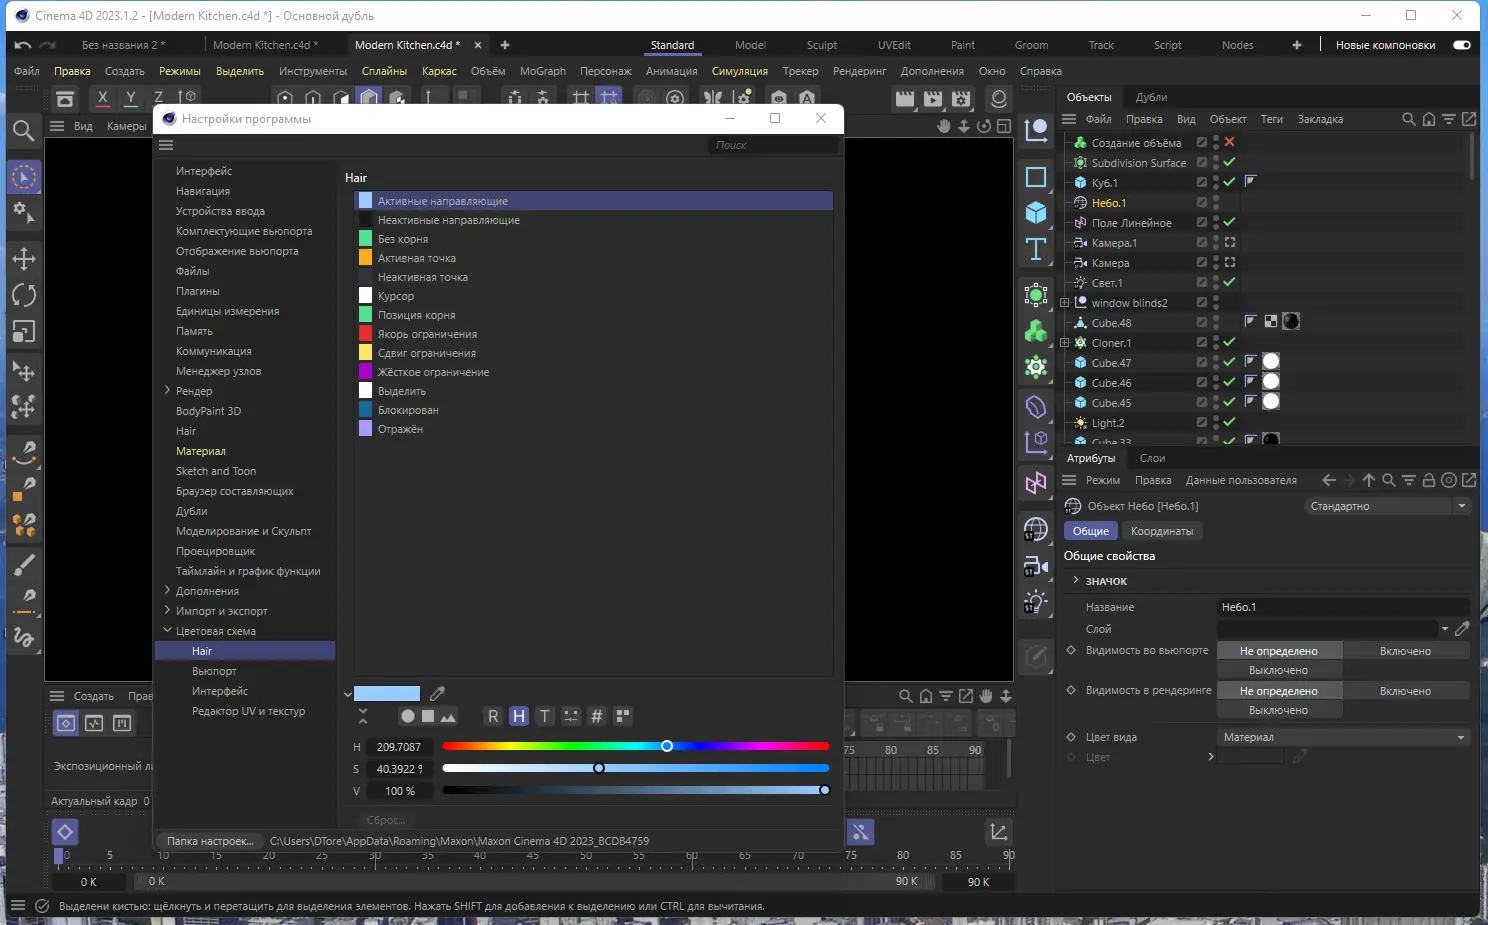Toggle enable checkmark for Cube.47

[x=1229, y=362]
